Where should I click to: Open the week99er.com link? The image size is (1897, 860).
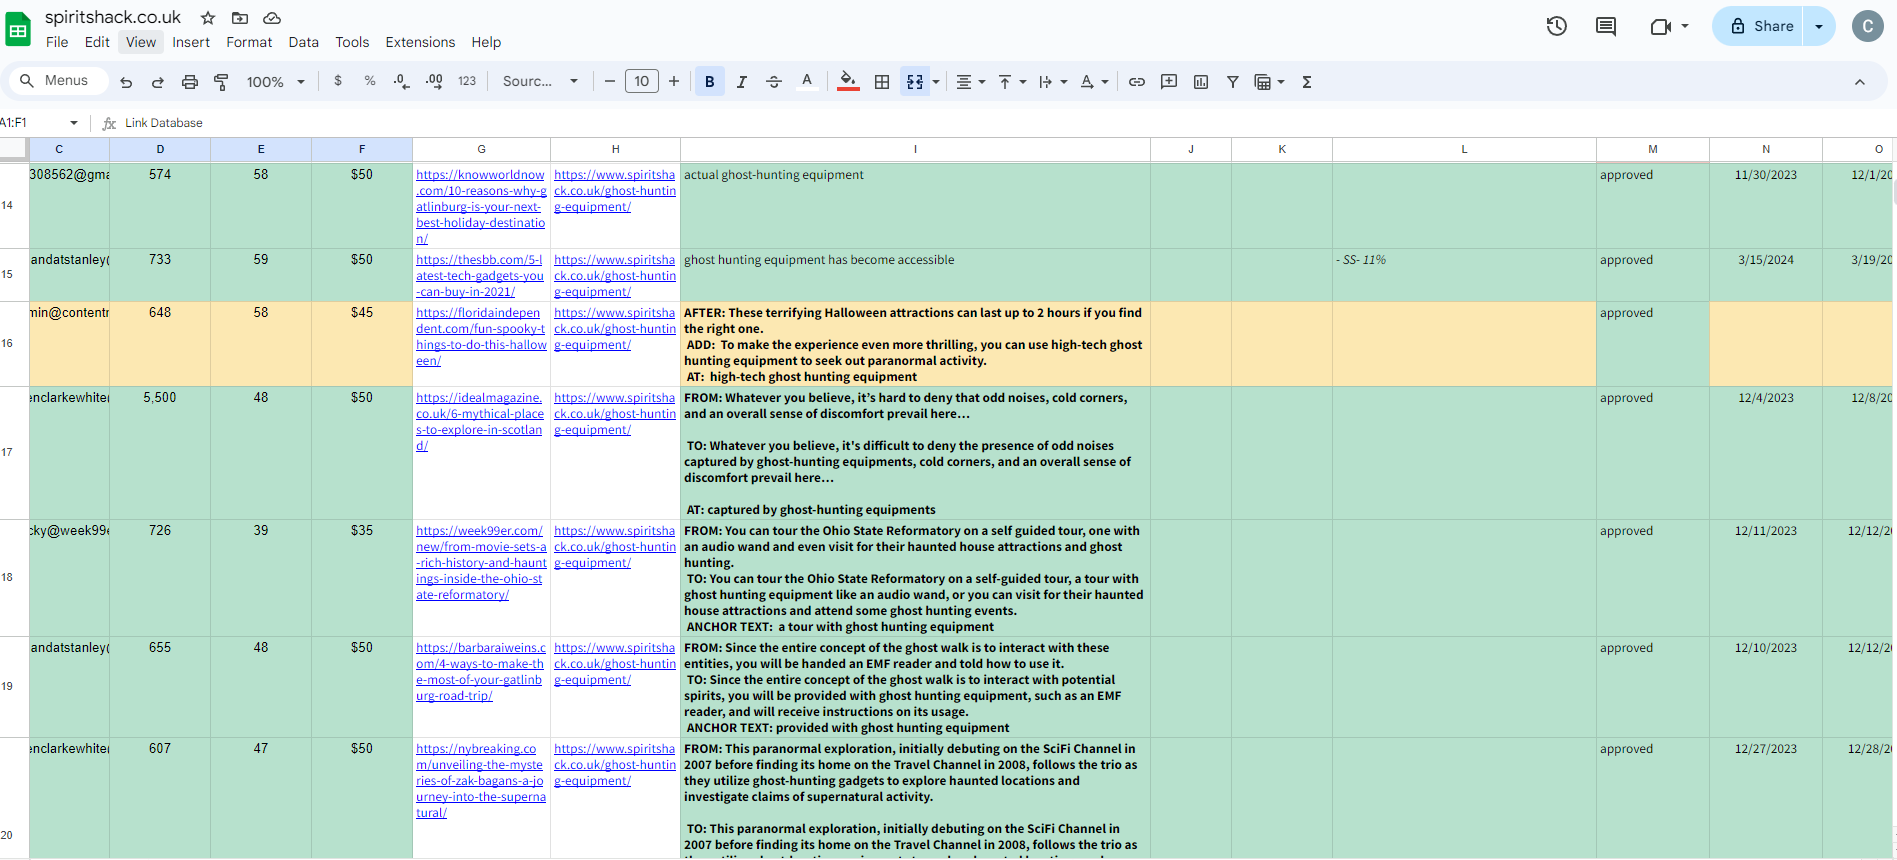click(481, 563)
